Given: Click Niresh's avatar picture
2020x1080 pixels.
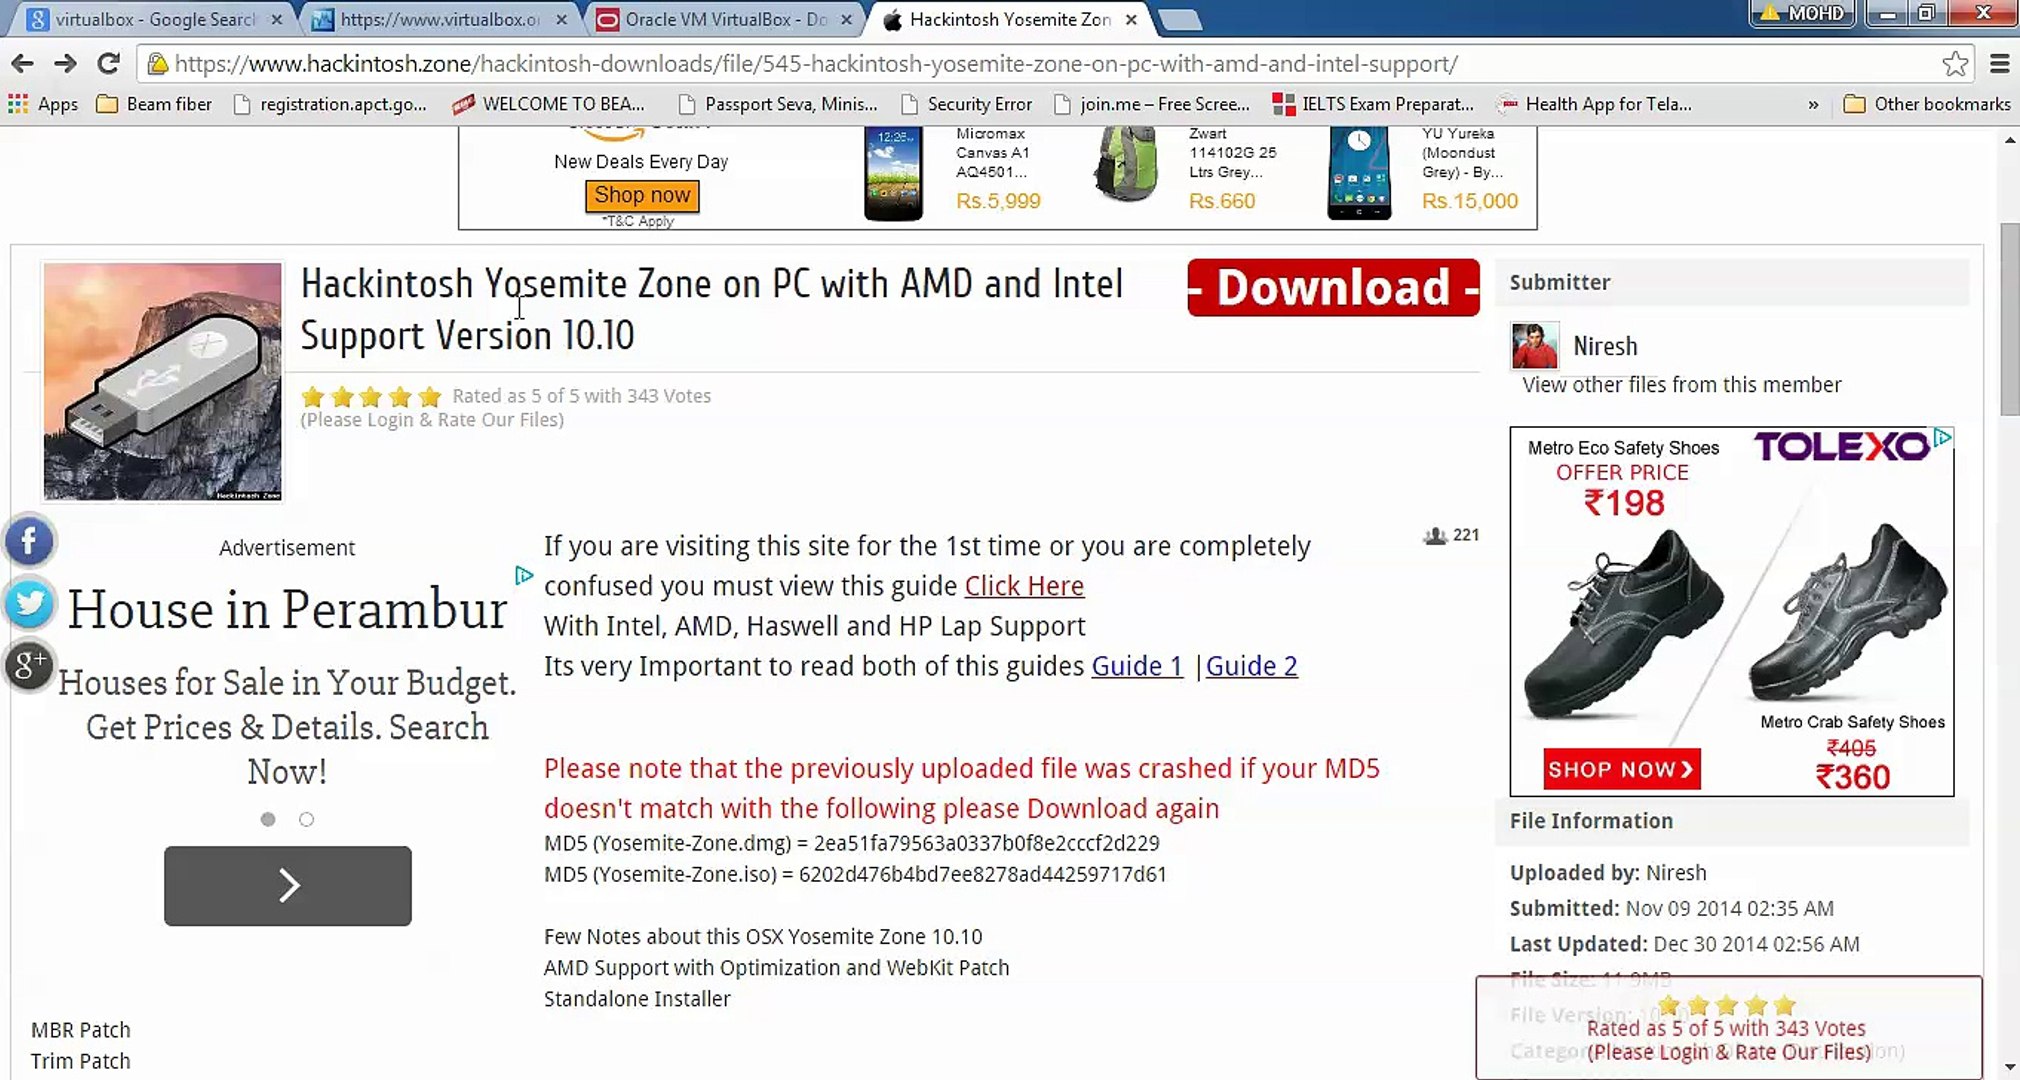Looking at the screenshot, I should point(1535,346).
